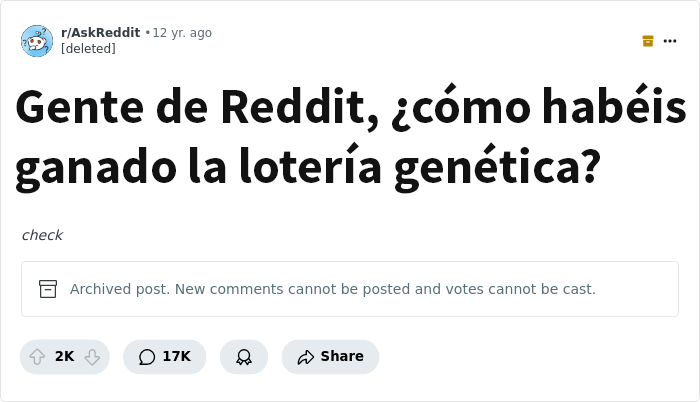Click the "12 yr. ago" timestamp

point(182,33)
